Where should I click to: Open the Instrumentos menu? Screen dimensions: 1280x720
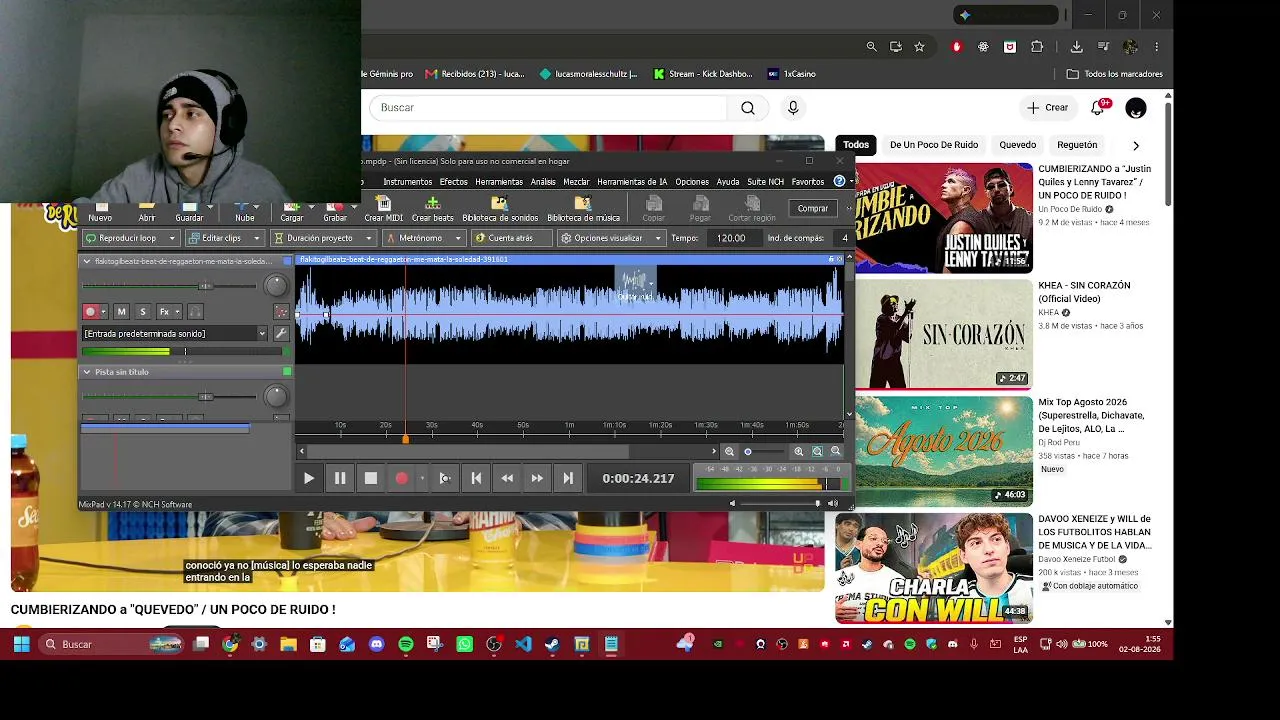[x=408, y=182]
